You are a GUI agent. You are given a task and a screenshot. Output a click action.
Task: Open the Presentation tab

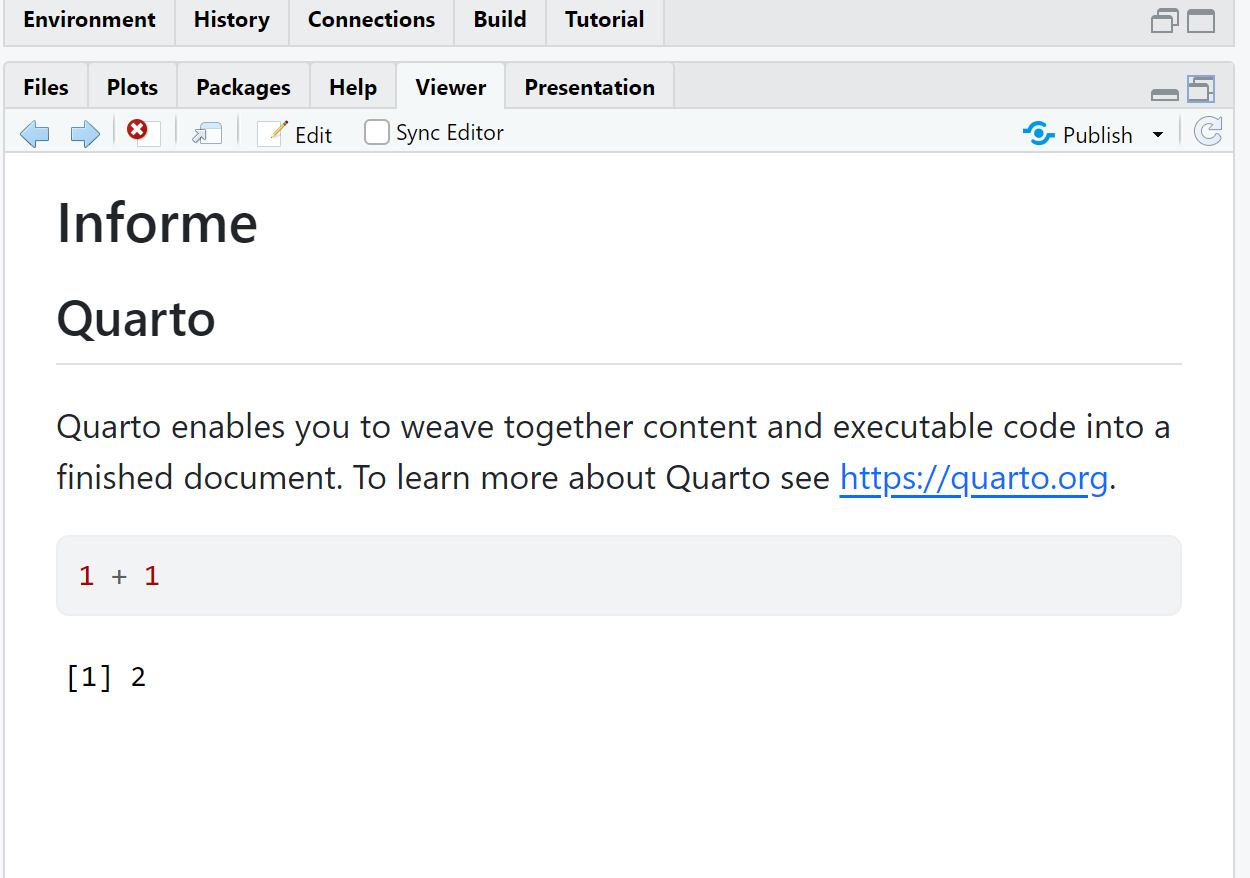click(x=589, y=87)
